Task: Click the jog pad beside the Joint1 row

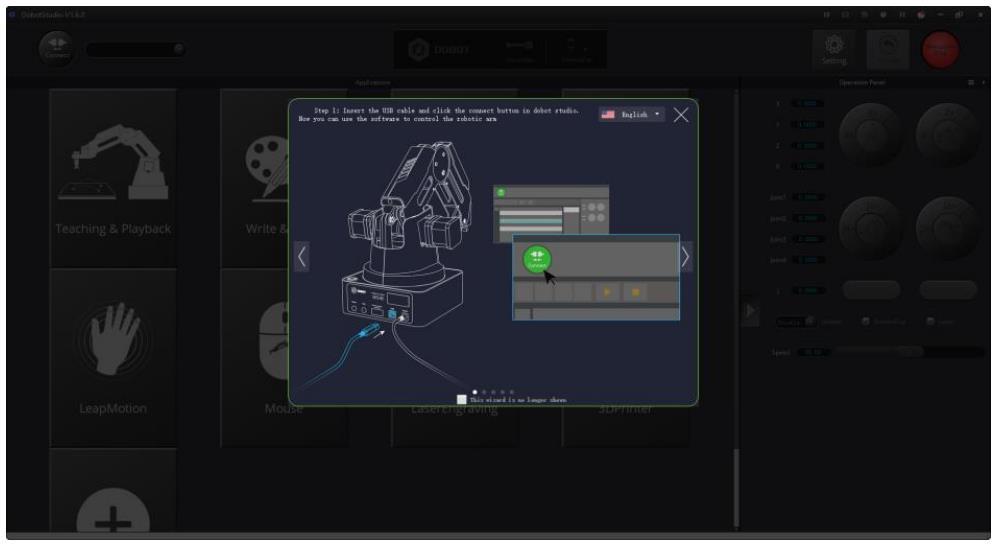Action: coord(870,227)
